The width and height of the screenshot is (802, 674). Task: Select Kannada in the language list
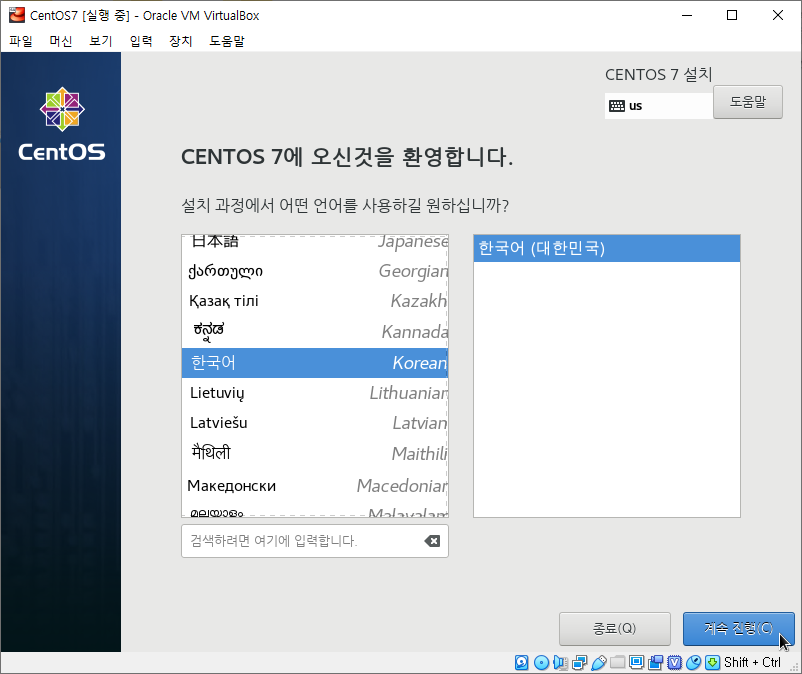pyautogui.click(x=315, y=332)
